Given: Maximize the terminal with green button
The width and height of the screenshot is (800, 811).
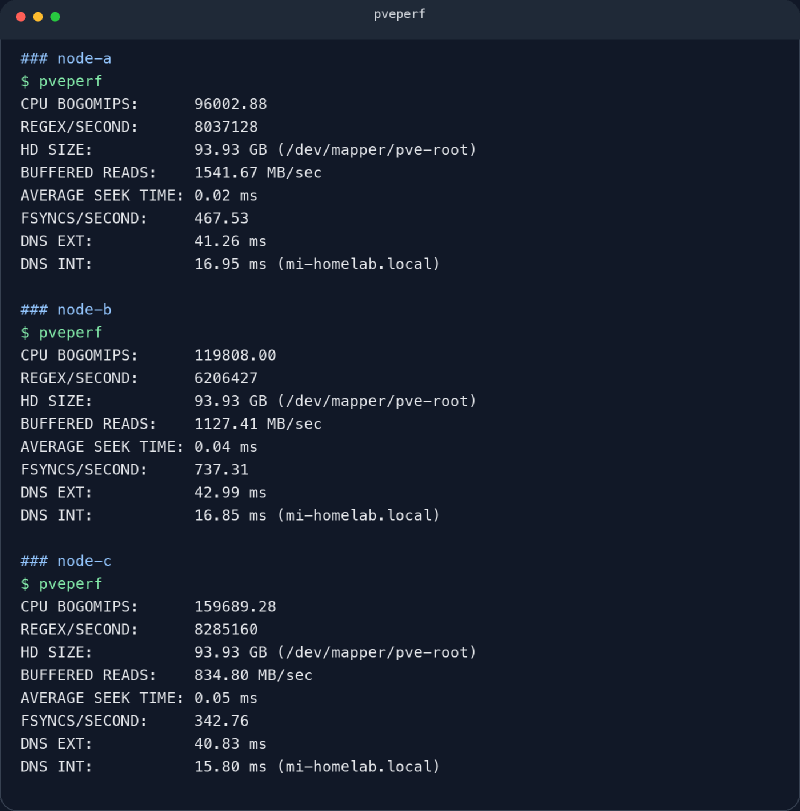Looking at the screenshot, I should coord(55,17).
